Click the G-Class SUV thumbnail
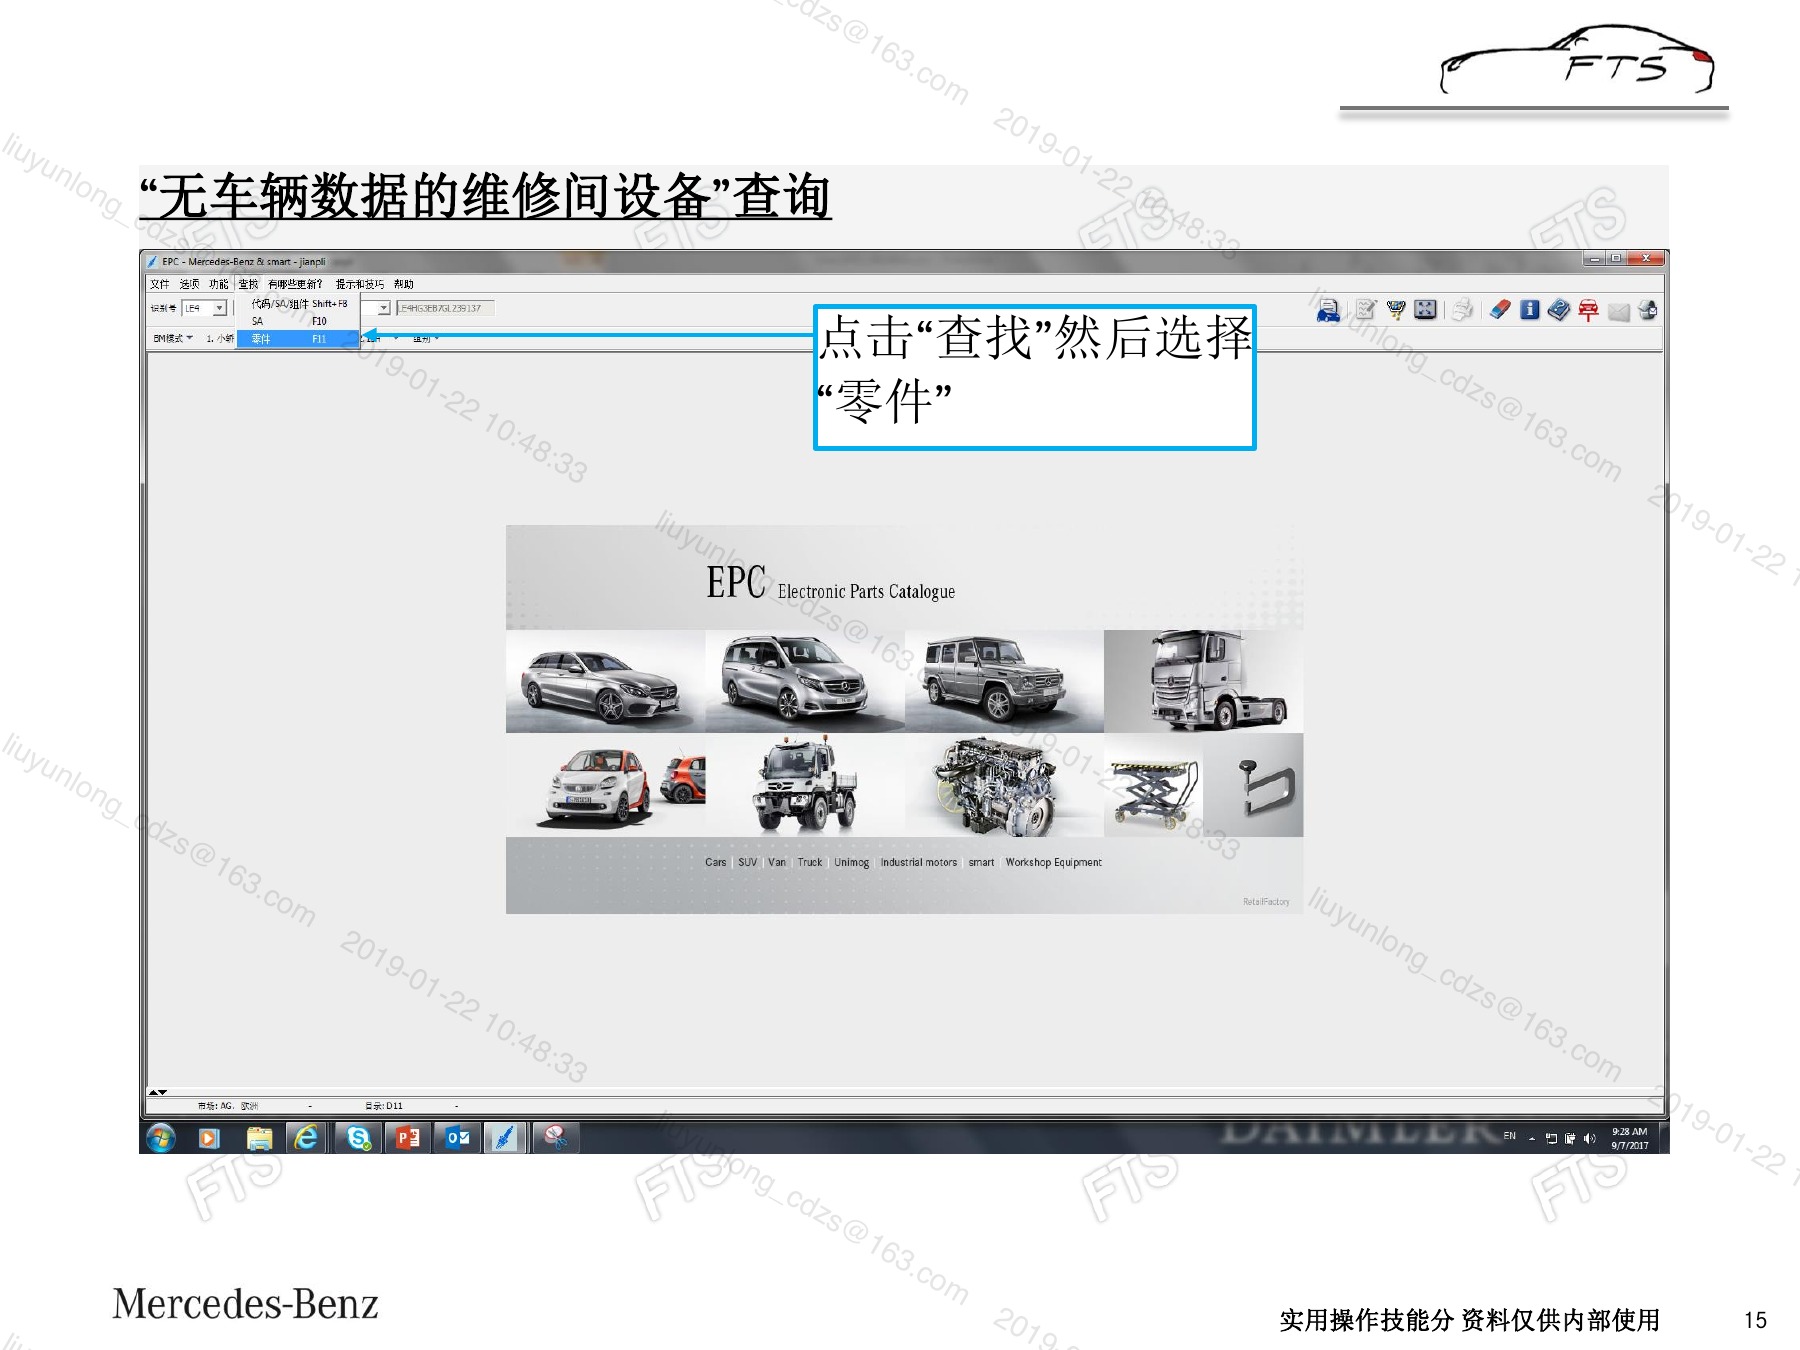1800x1350 pixels. (x=1004, y=682)
